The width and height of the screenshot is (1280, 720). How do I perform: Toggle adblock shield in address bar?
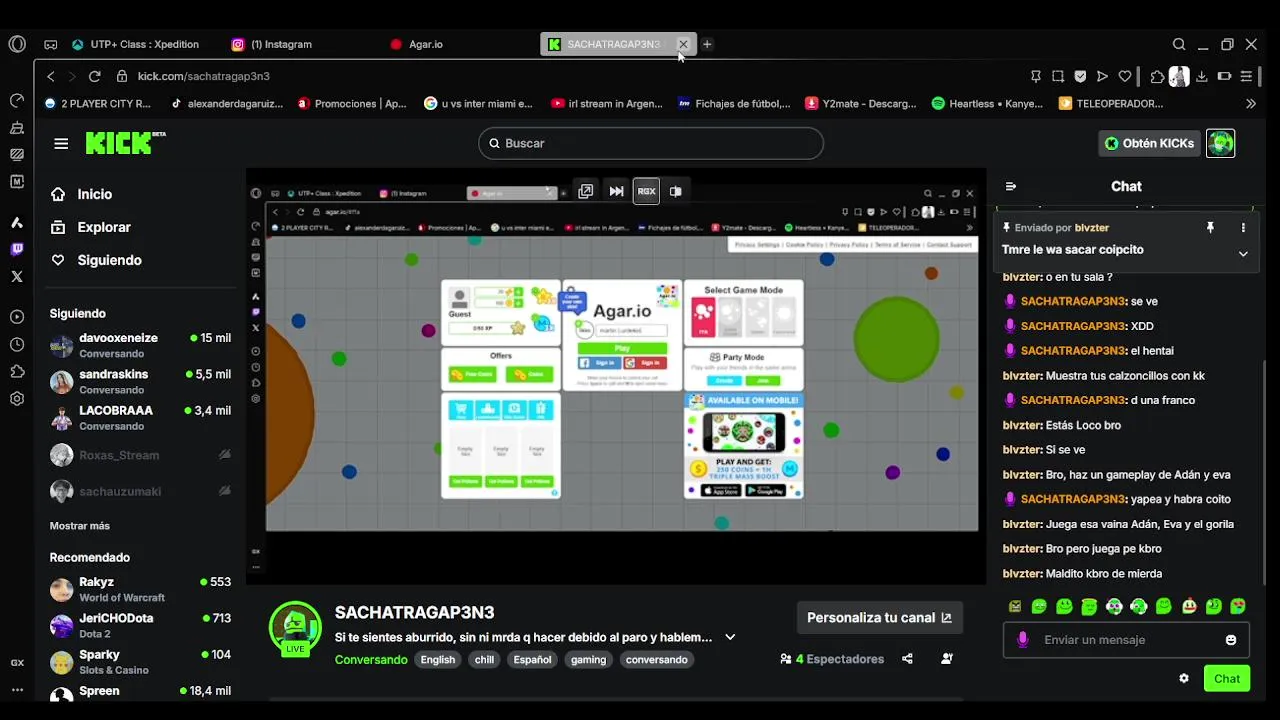(1080, 76)
